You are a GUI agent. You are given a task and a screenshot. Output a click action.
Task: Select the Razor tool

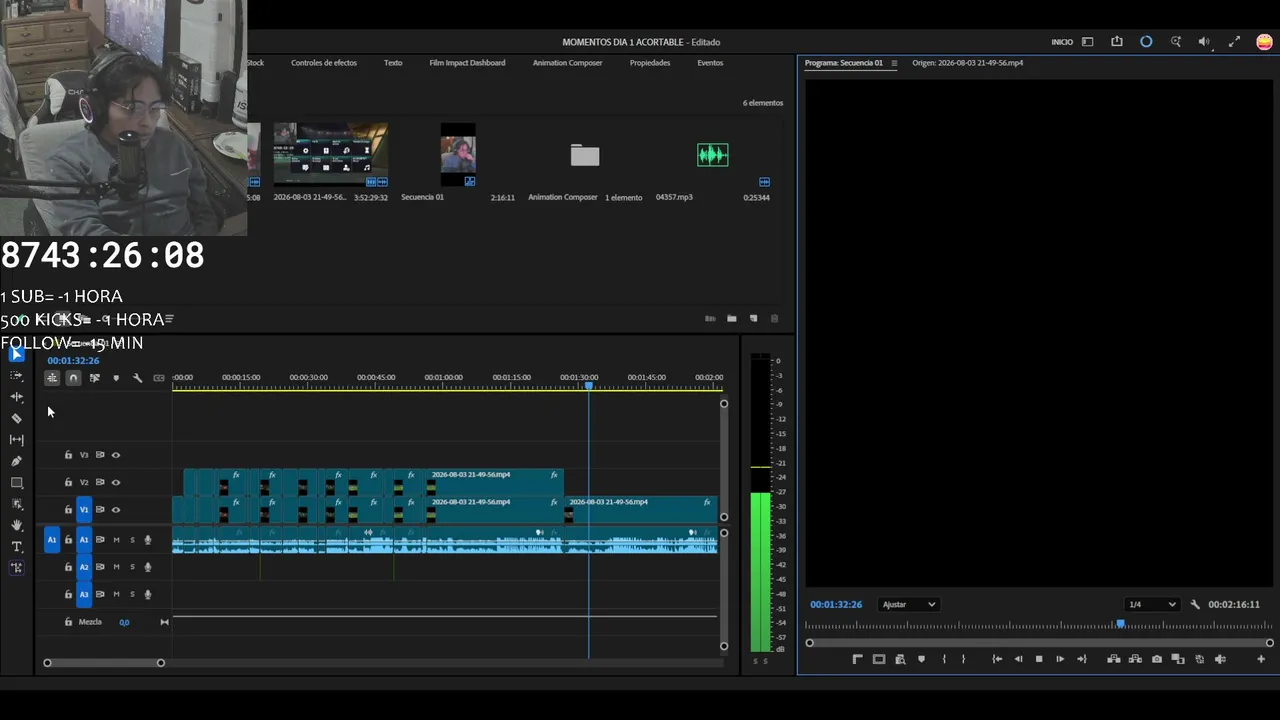(16, 418)
